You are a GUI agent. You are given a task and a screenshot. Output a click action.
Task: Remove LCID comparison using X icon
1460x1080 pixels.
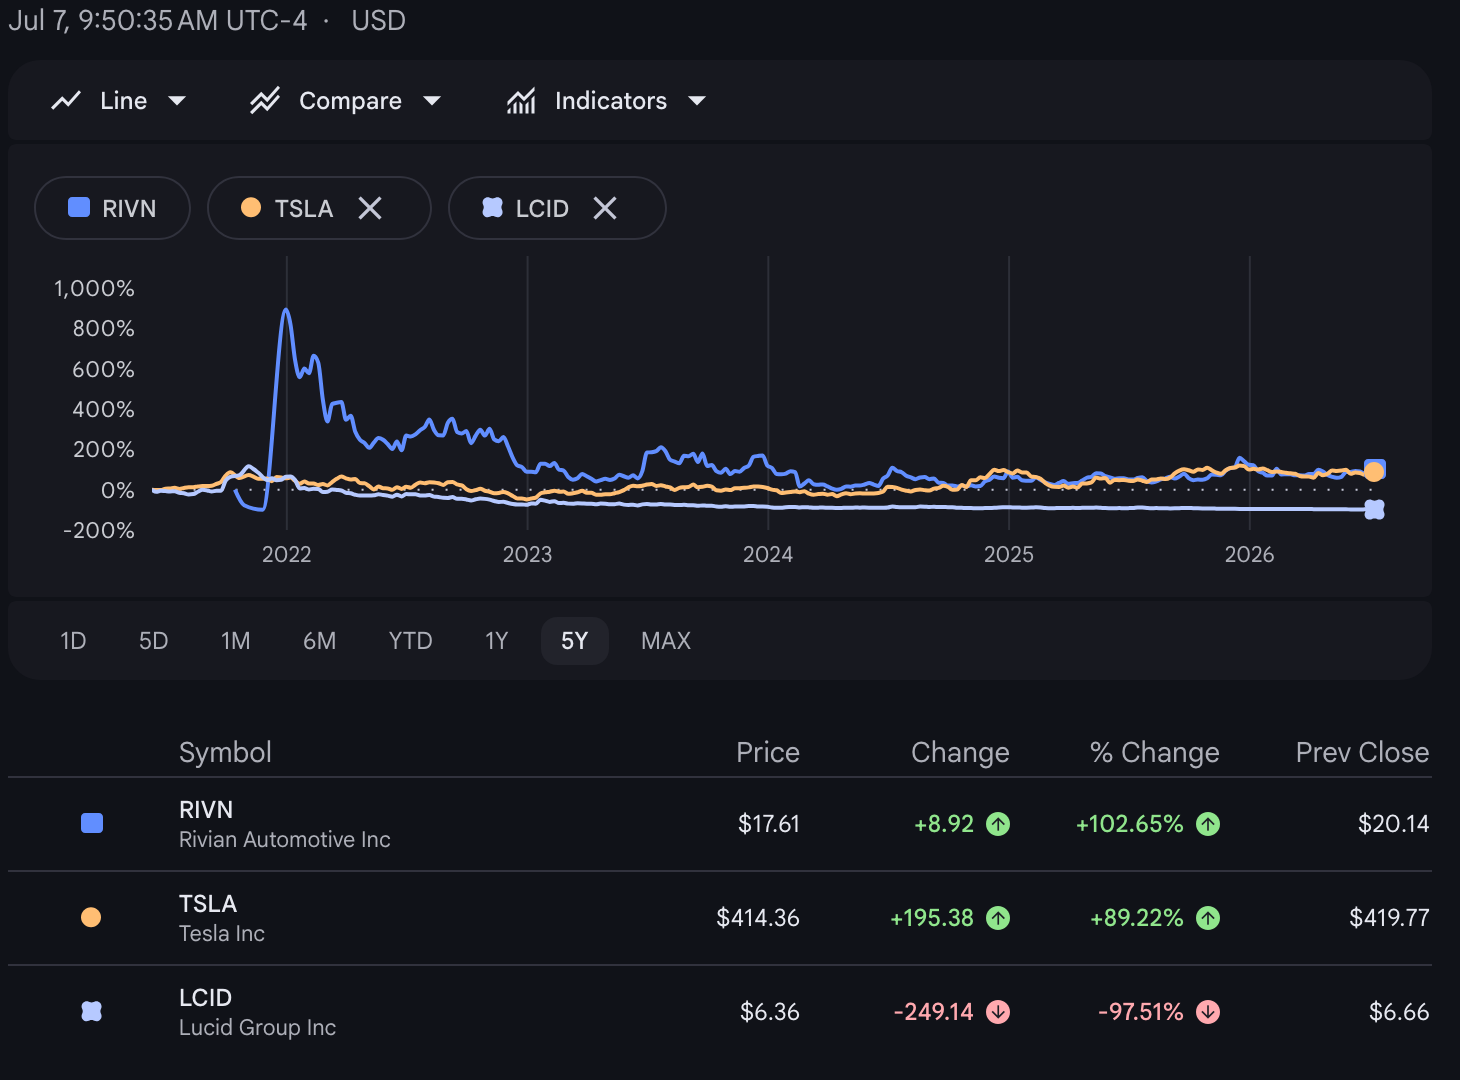605,208
